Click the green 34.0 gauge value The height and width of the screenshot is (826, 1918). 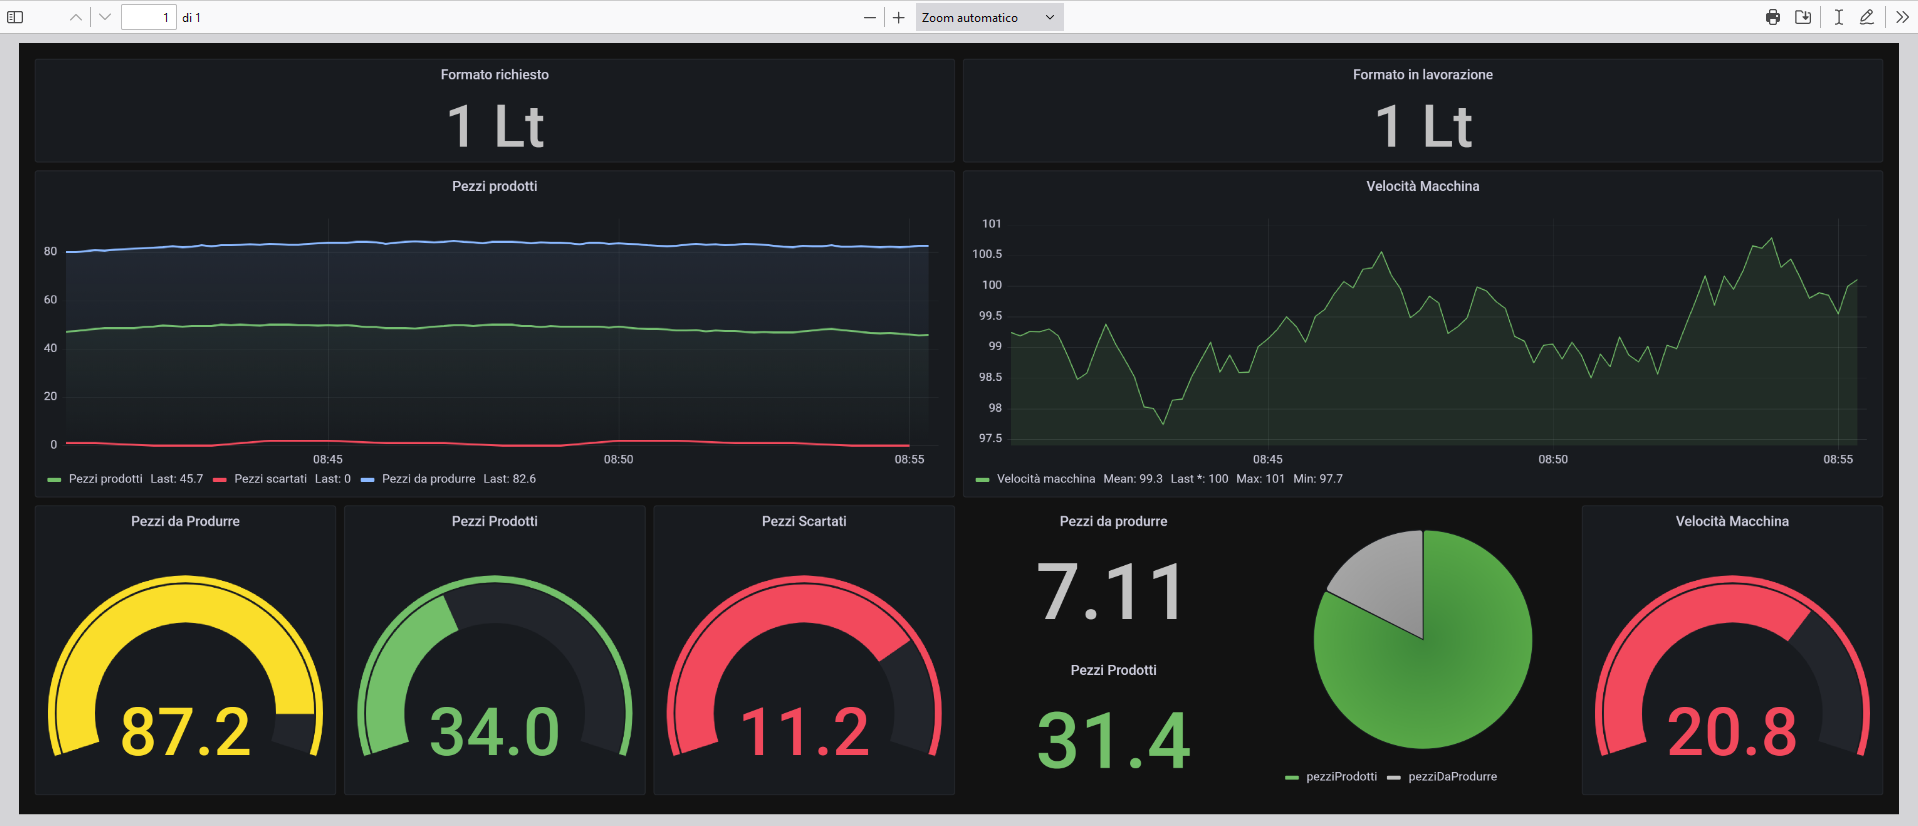[x=494, y=731]
